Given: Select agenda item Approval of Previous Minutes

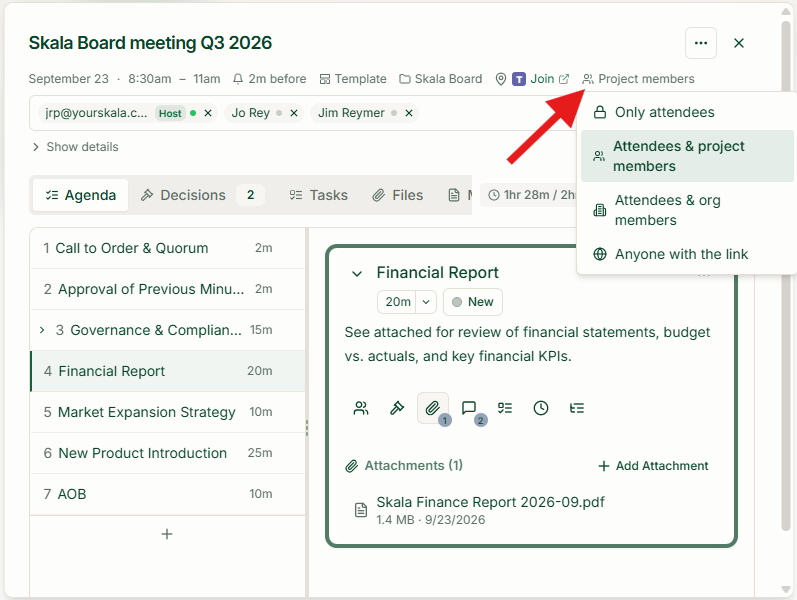Looking at the screenshot, I should tap(168, 289).
